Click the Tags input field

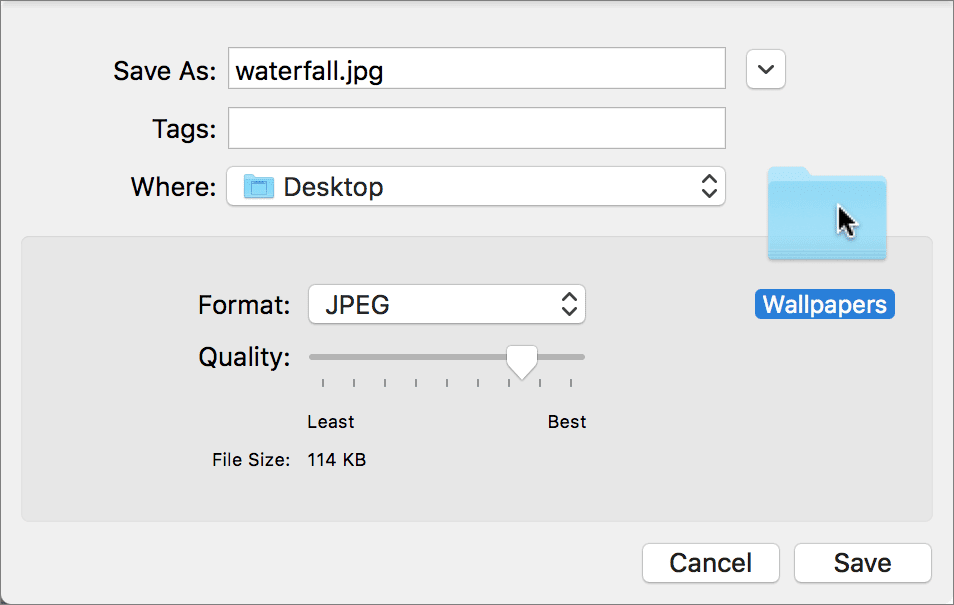pyautogui.click(x=476, y=128)
